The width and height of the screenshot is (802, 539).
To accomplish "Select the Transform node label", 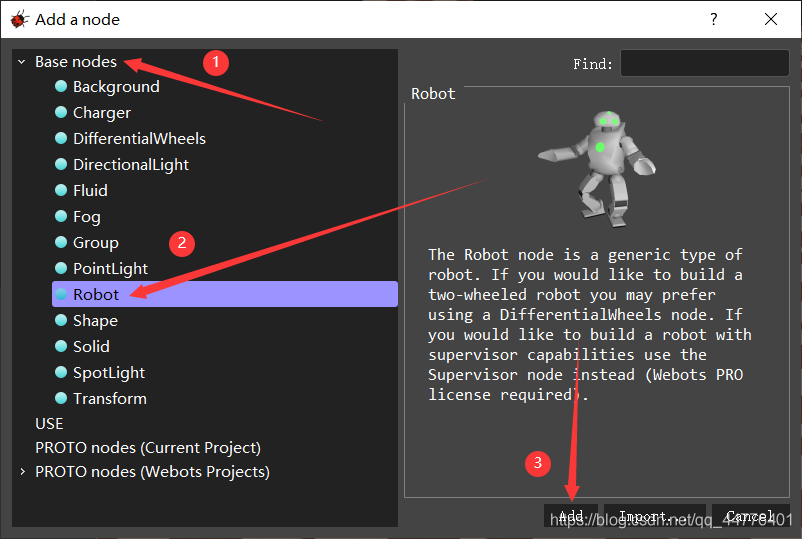I will 110,399.
